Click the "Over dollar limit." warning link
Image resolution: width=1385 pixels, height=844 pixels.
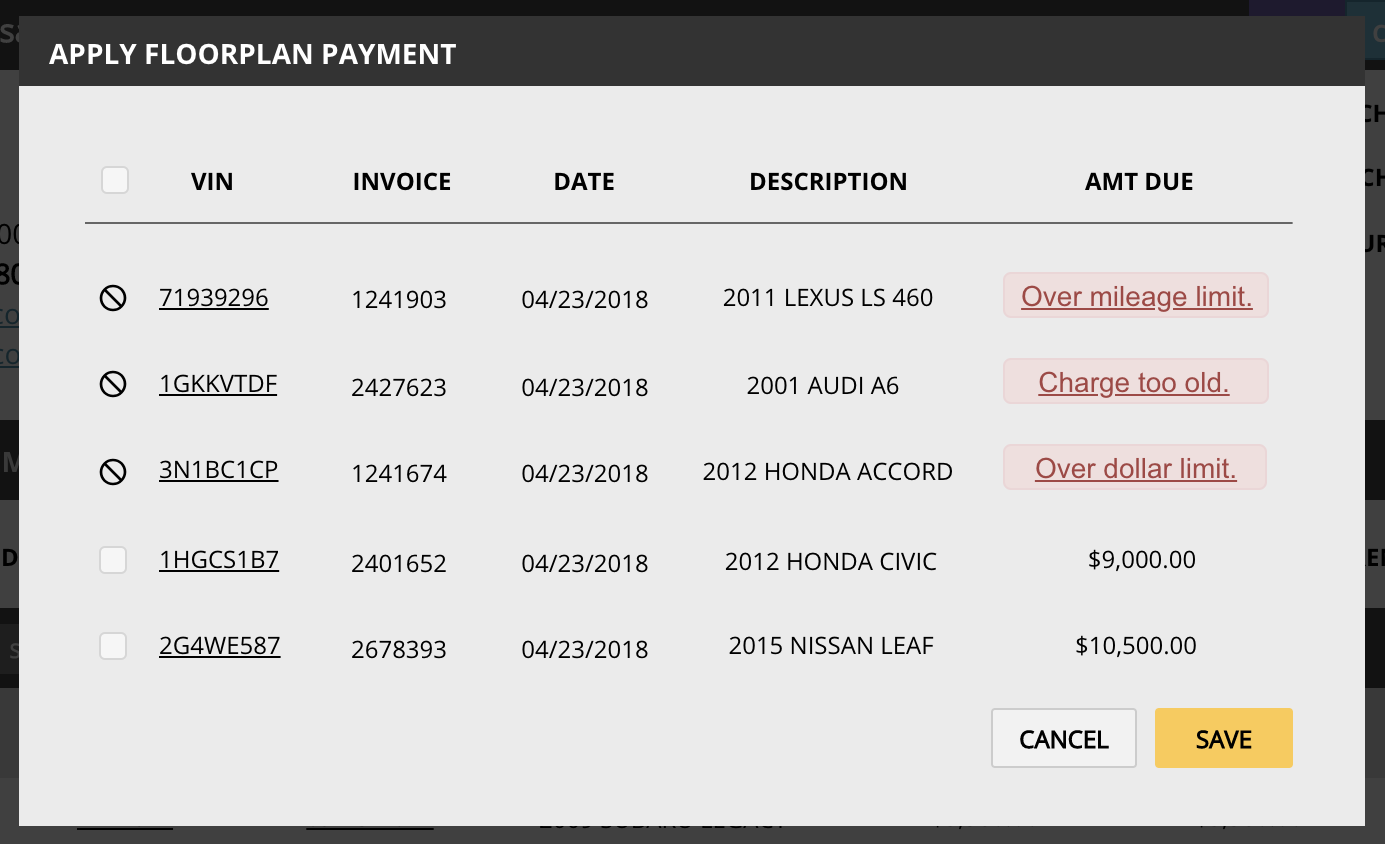click(1135, 468)
